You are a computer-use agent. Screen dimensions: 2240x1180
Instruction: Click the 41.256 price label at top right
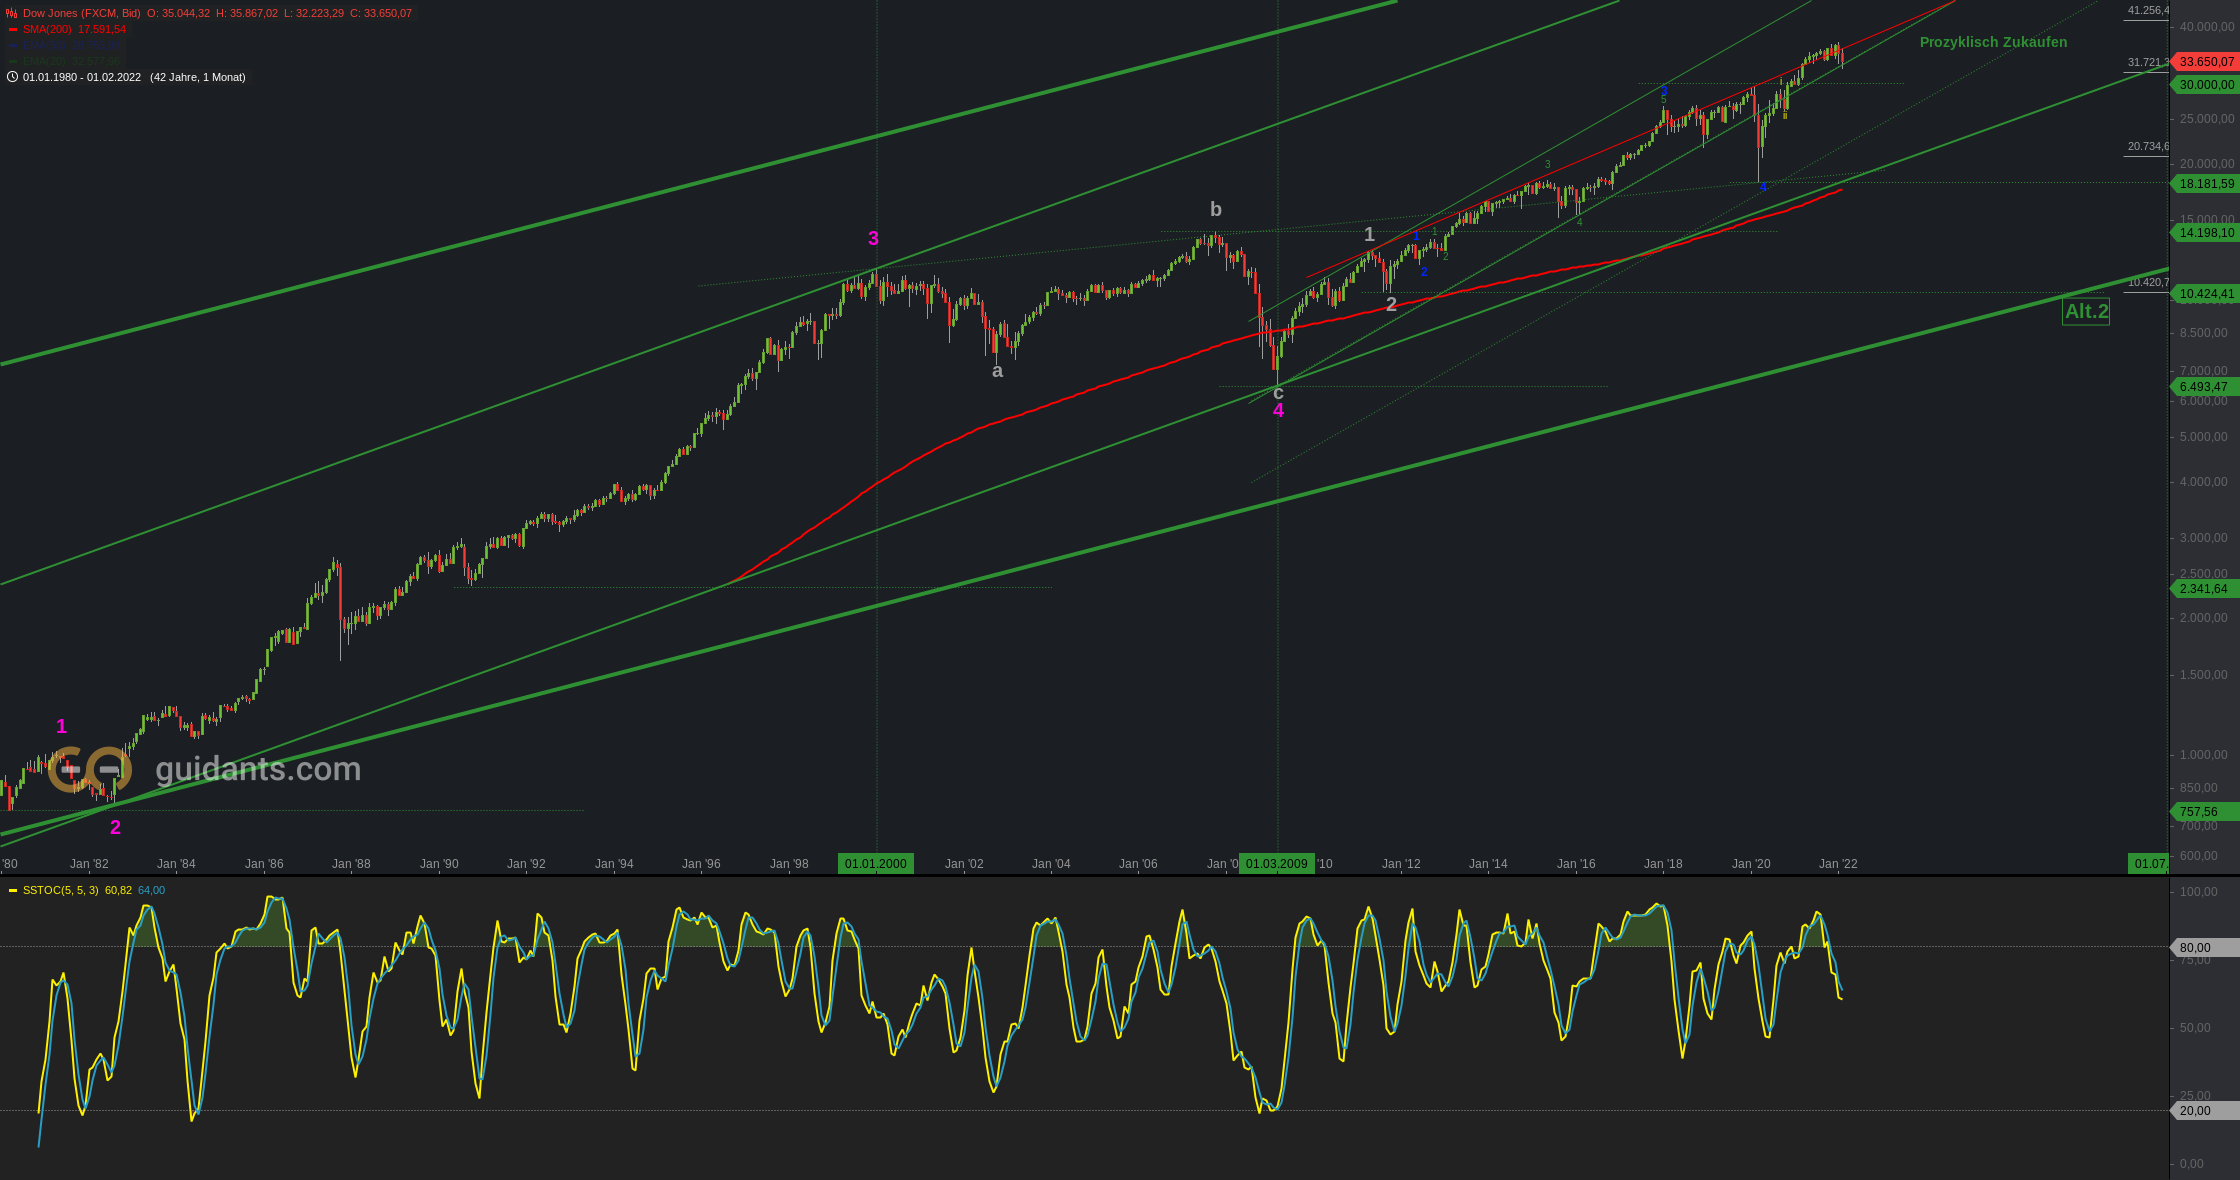pyautogui.click(x=2148, y=10)
